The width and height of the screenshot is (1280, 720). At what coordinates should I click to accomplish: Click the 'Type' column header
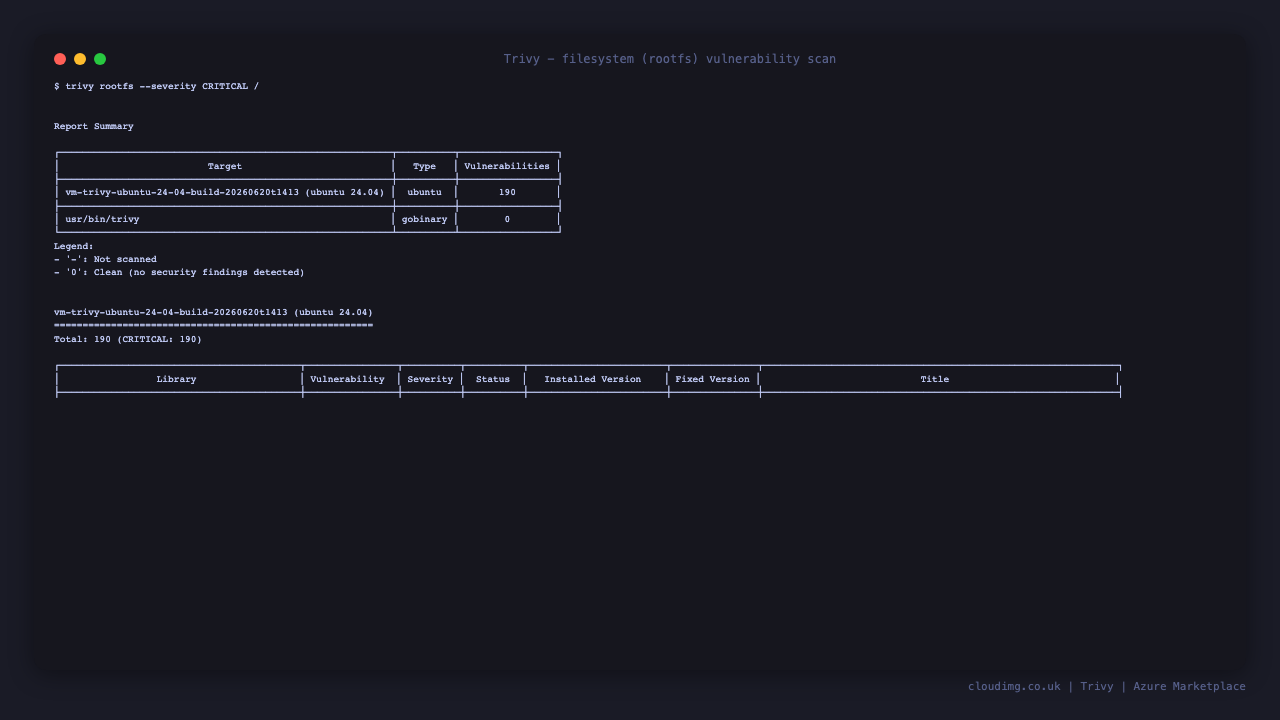click(424, 166)
